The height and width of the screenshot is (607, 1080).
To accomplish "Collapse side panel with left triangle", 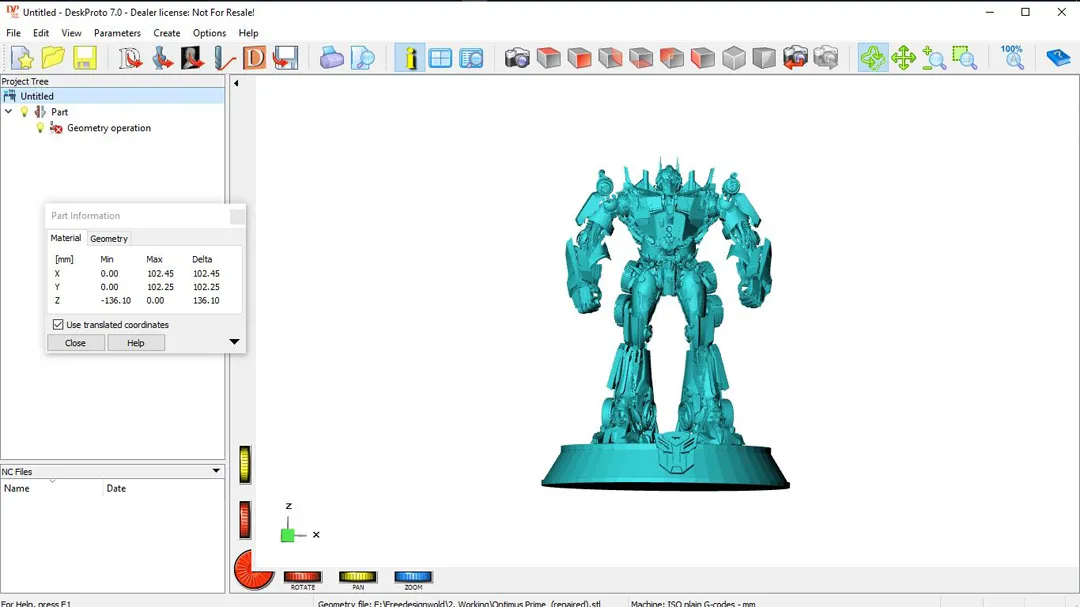I will click(x=236, y=83).
